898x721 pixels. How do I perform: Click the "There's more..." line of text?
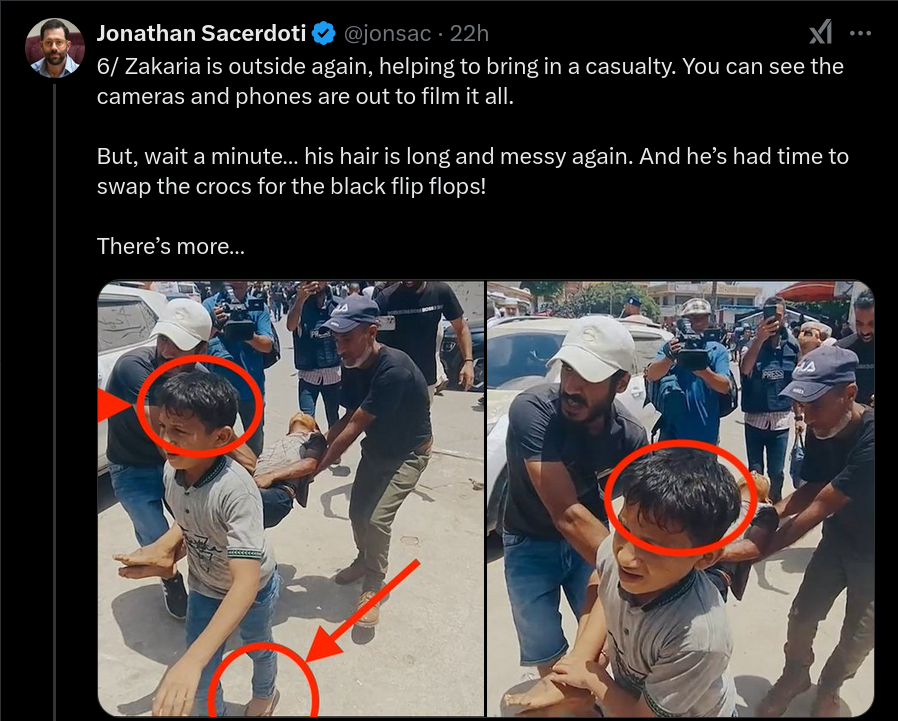tap(171, 246)
